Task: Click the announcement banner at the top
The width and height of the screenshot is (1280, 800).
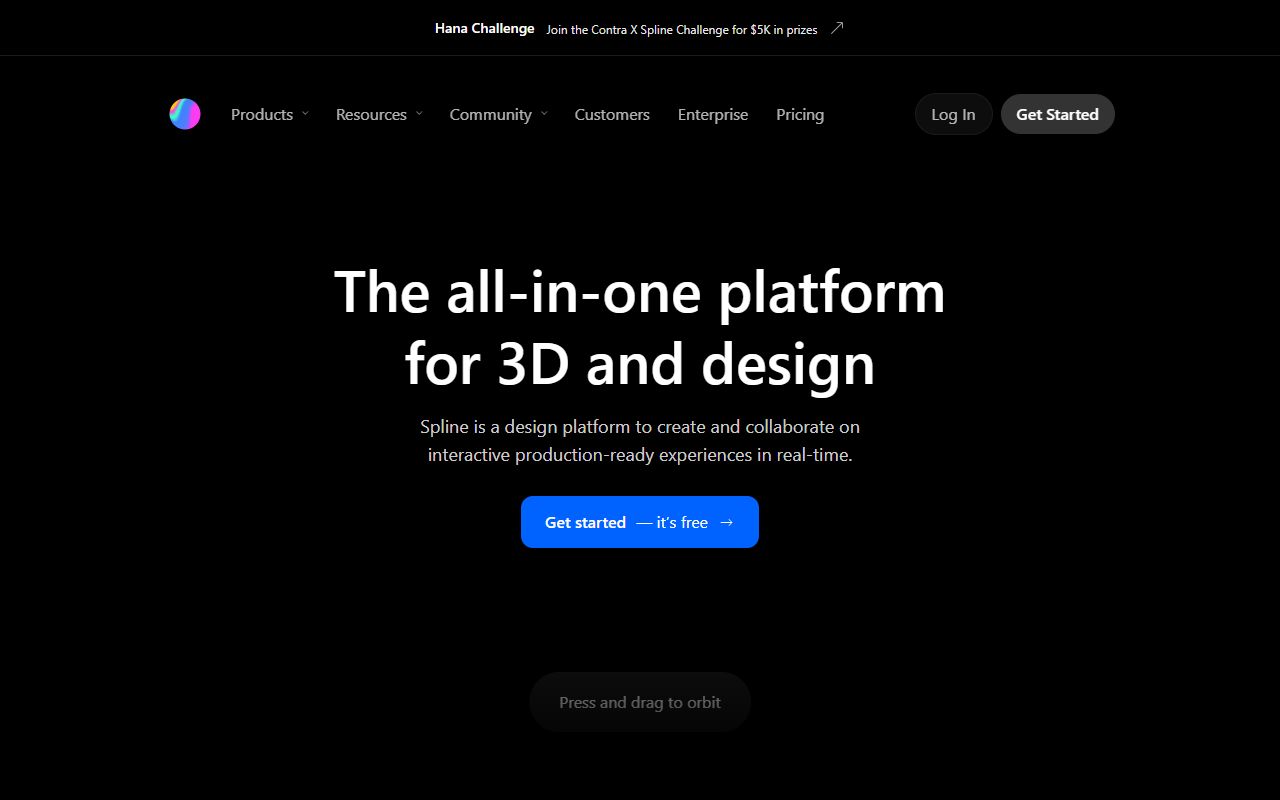Action: 640,27
